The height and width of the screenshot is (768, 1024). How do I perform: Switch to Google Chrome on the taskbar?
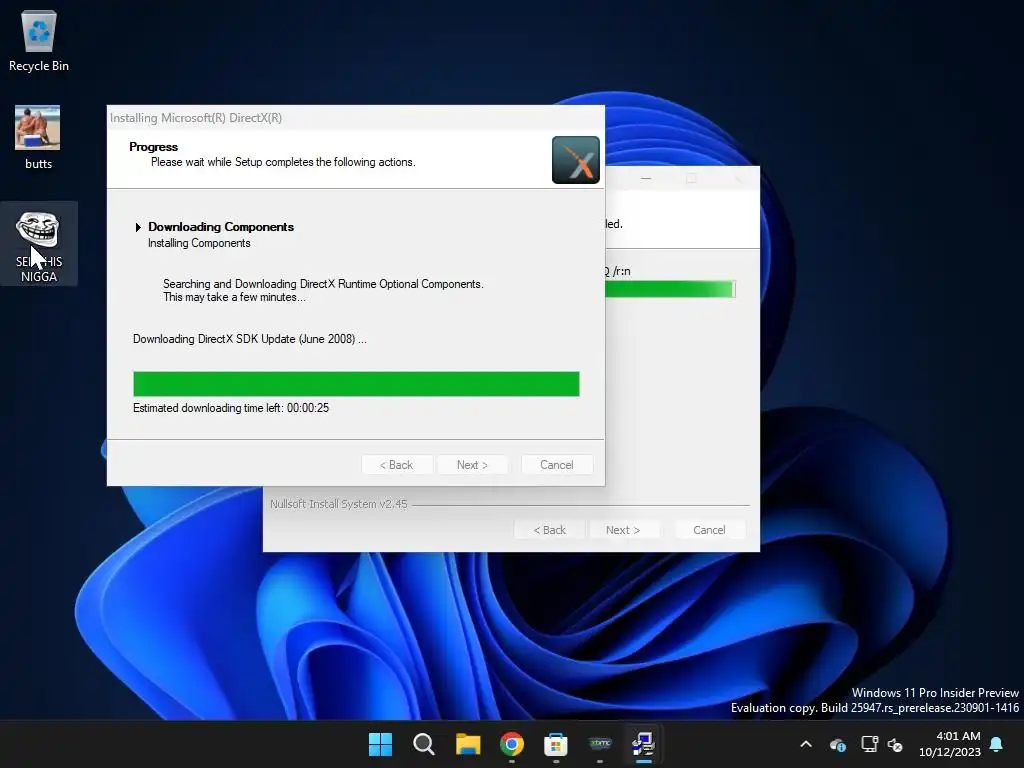coord(512,744)
